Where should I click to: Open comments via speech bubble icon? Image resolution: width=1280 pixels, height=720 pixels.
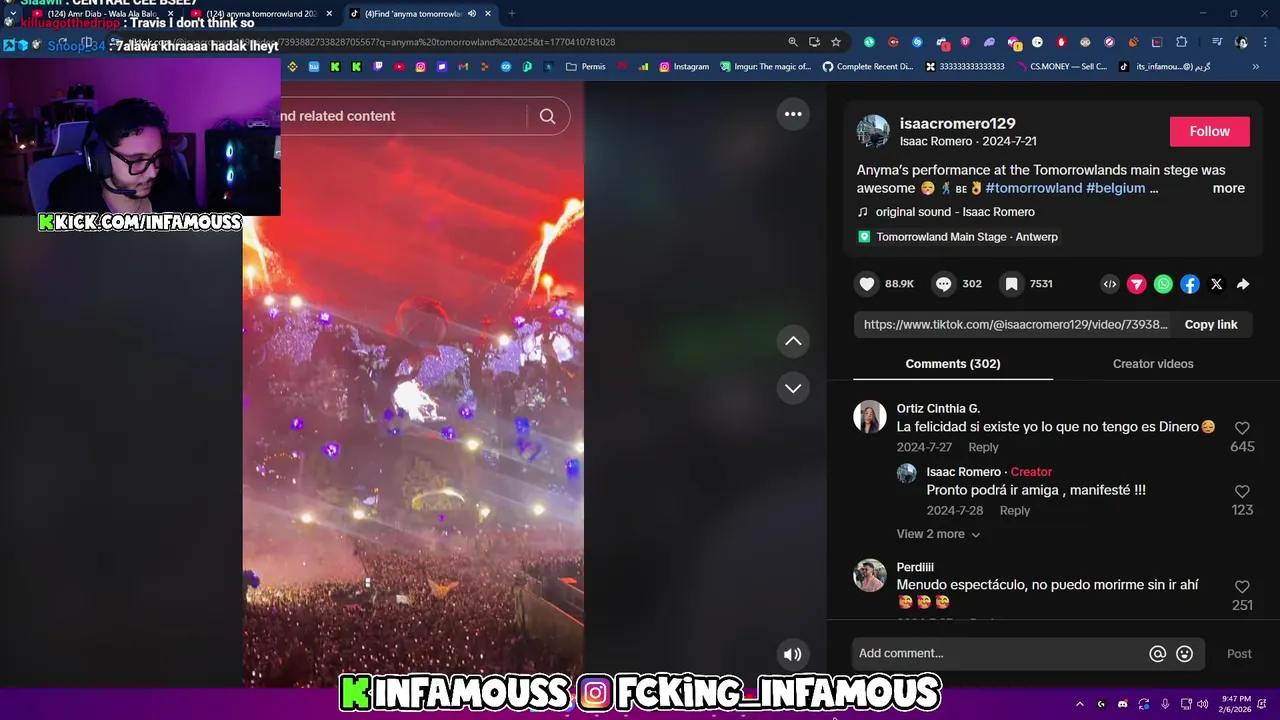[x=943, y=284]
